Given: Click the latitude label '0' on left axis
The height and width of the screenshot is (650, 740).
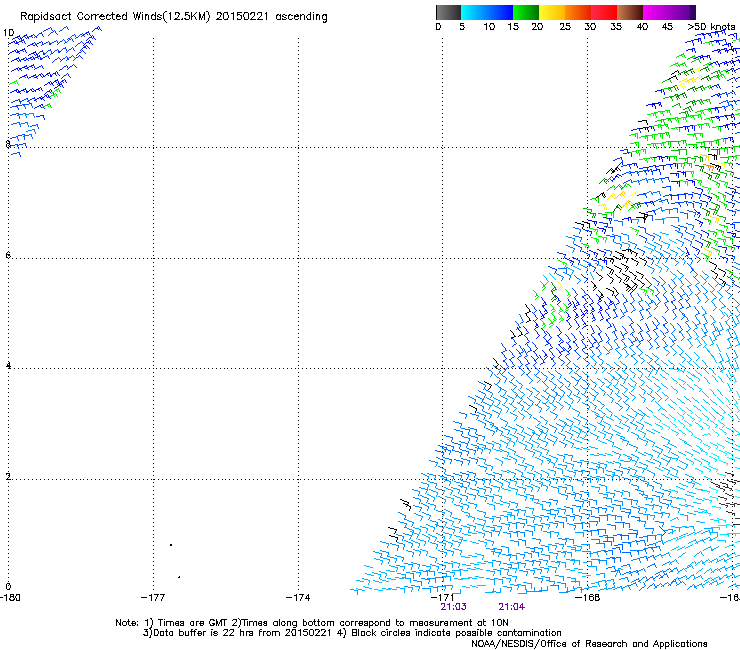Looking at the screenshot, I should click(8, 587).
